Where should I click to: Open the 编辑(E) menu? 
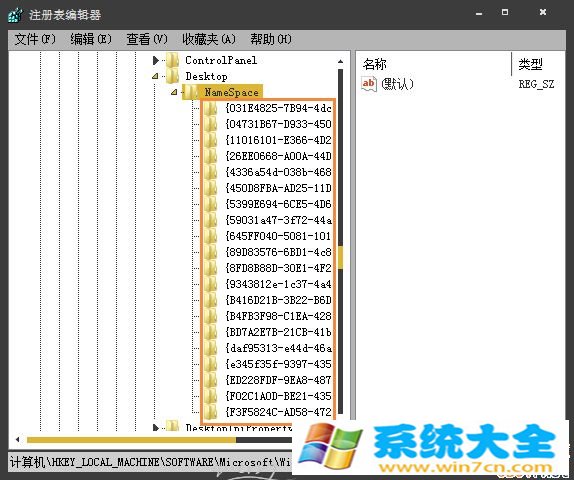coord(91,39)
